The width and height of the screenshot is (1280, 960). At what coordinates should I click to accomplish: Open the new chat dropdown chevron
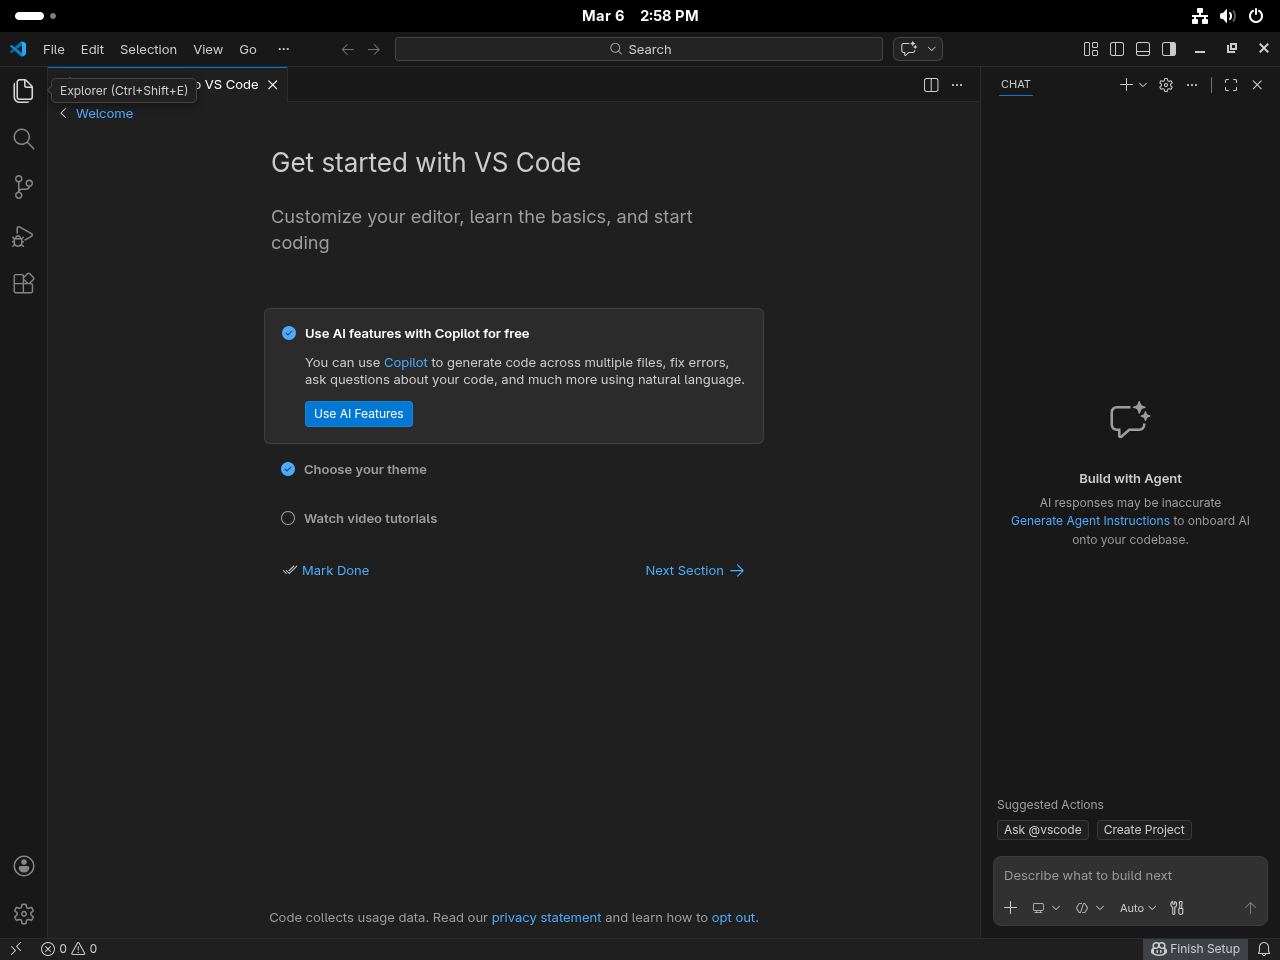click(1142, 85)
